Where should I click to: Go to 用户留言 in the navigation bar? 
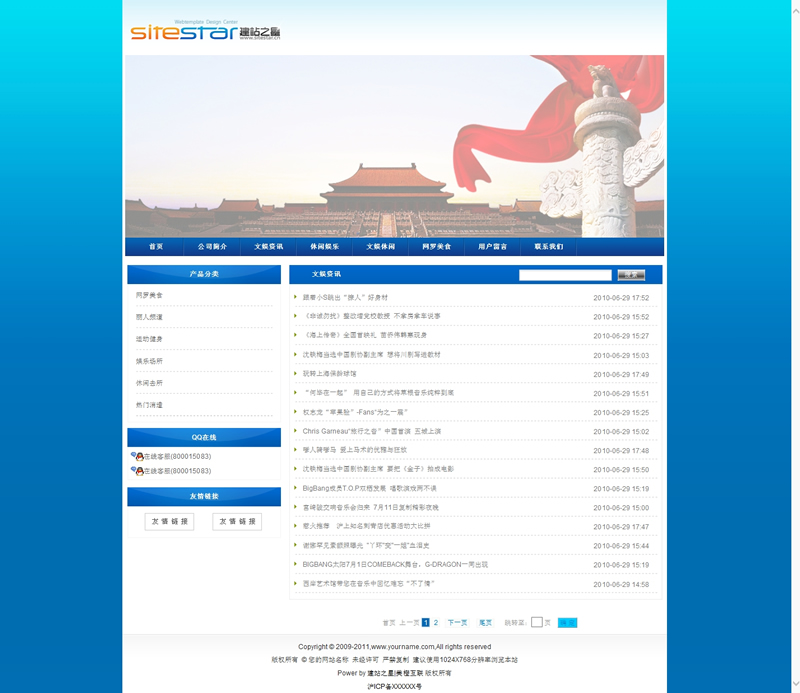point(492,246)
